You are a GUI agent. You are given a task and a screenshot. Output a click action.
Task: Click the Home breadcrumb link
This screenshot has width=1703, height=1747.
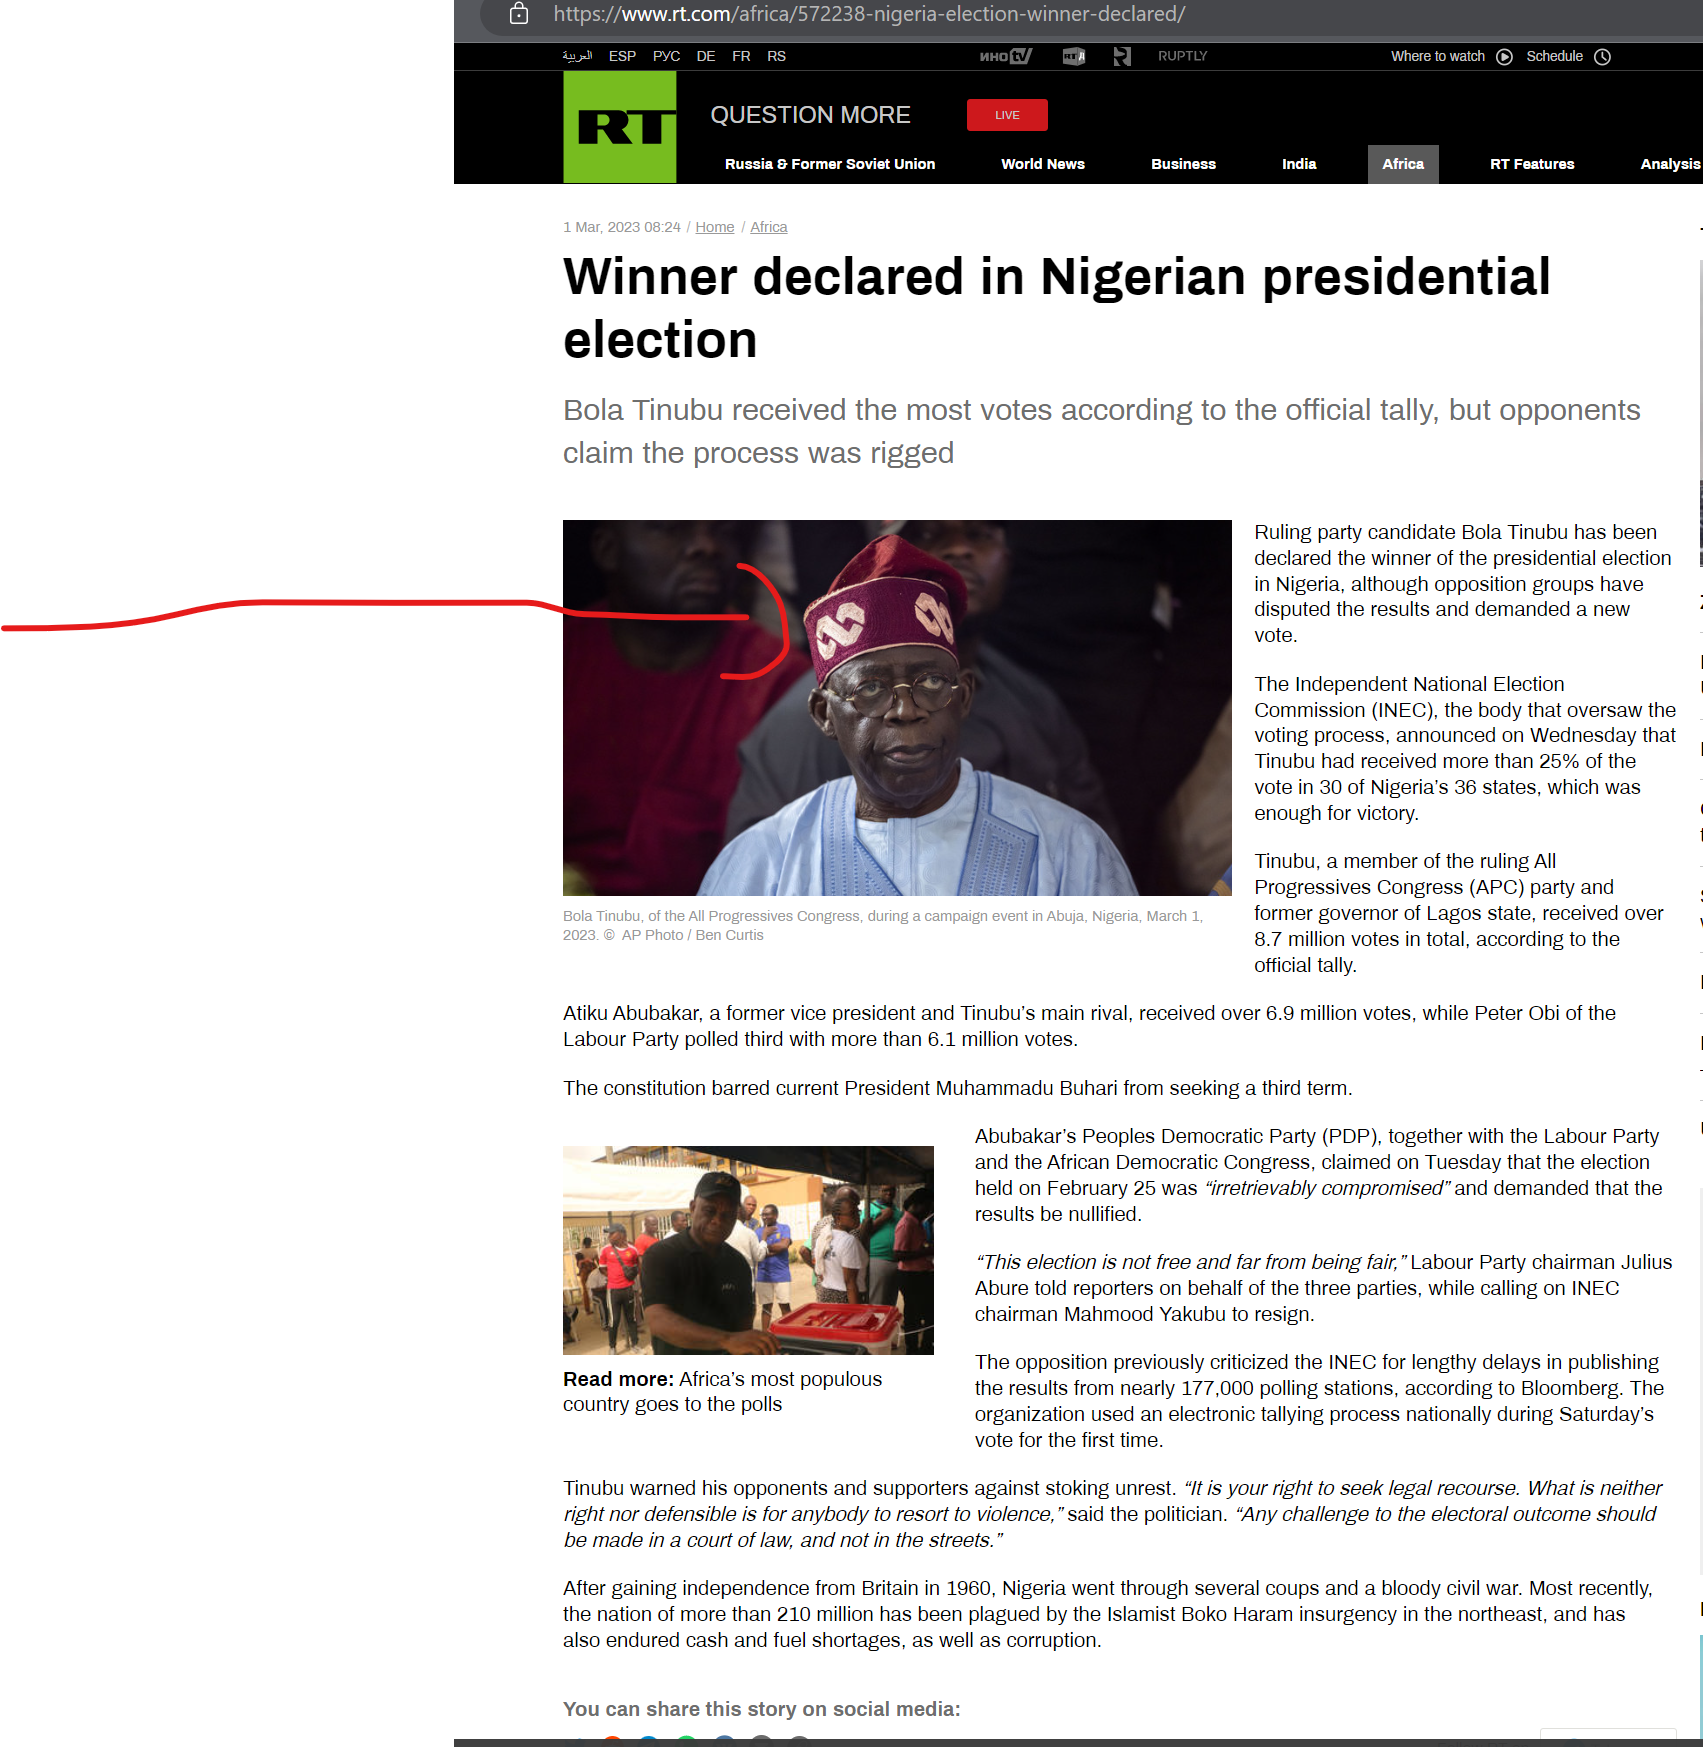tap(715, 227)
